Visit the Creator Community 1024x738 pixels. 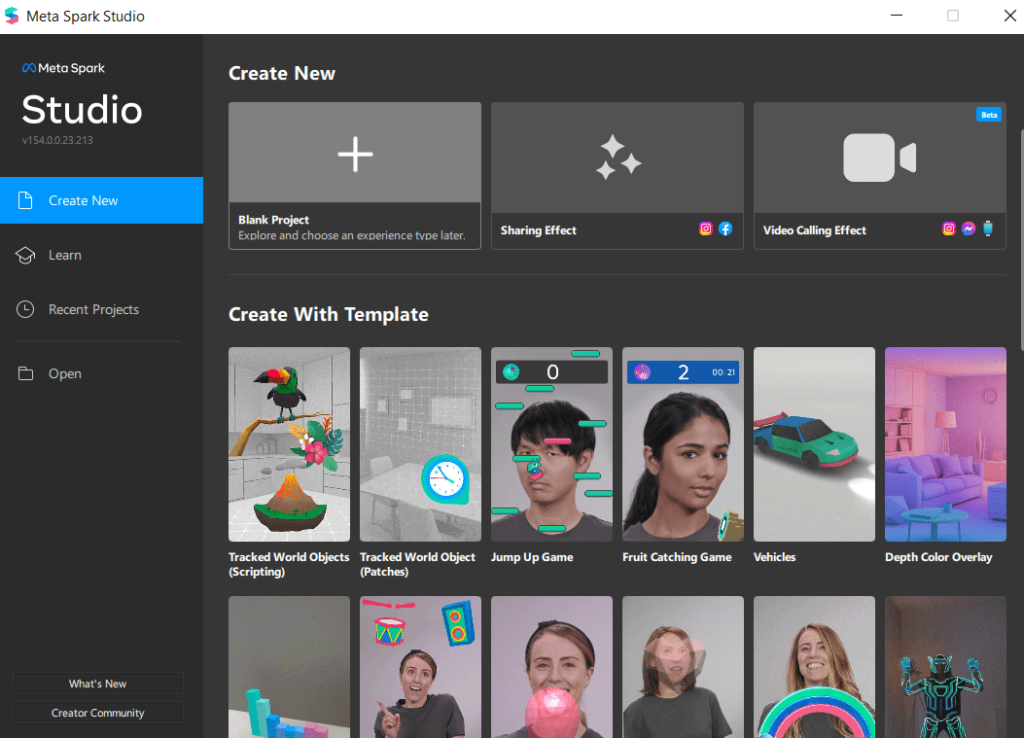[97, 712]
